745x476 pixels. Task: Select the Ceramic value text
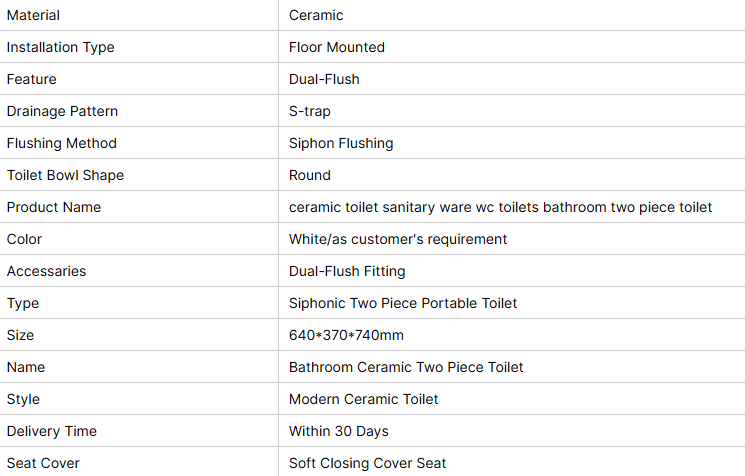pos(316,15)
